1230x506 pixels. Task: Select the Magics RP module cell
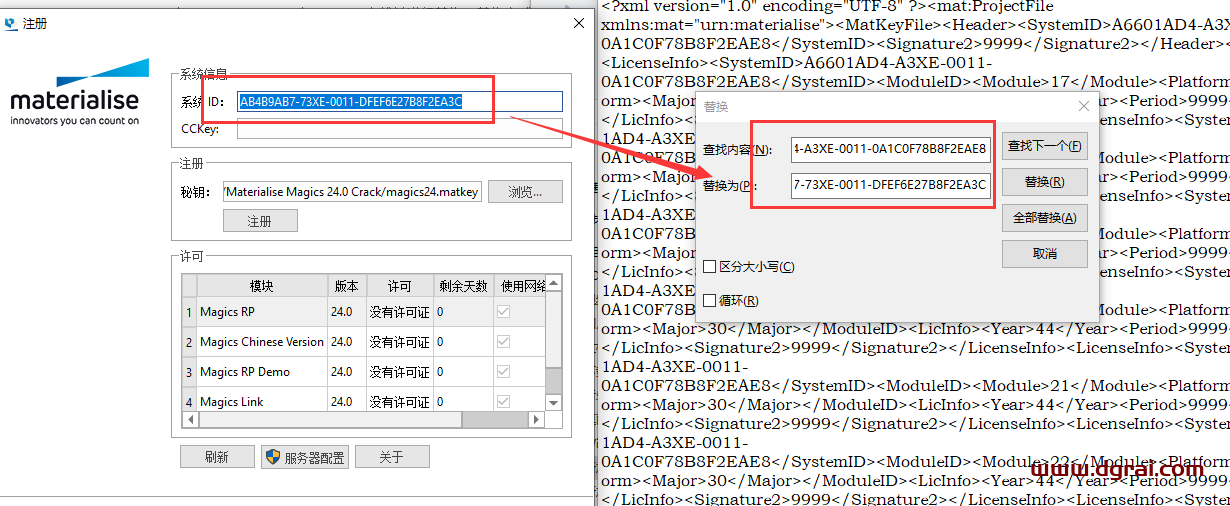tap(262, 312)
